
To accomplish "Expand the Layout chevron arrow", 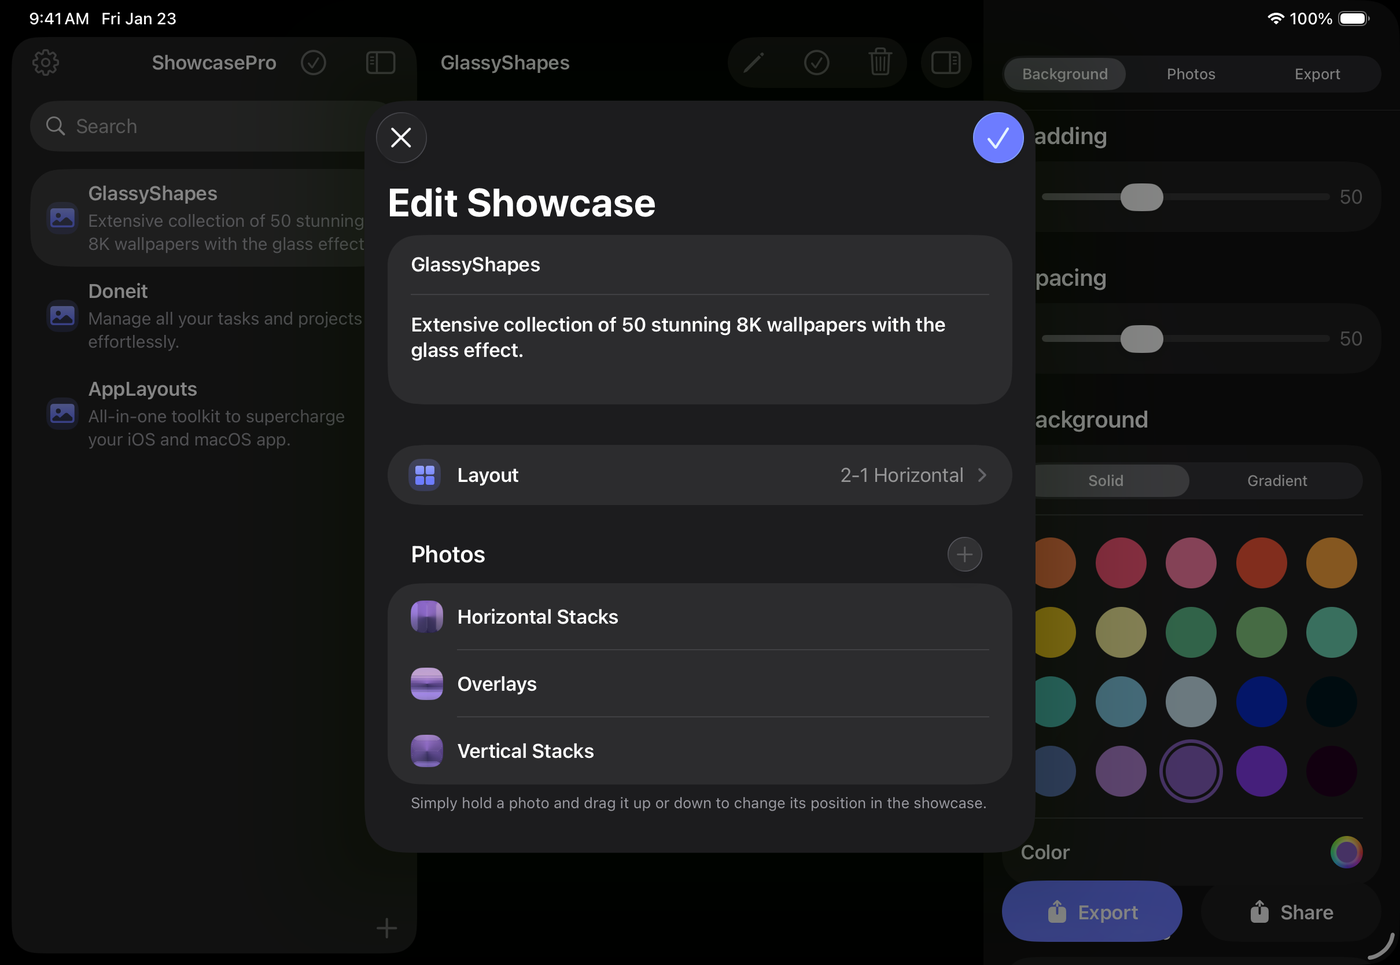I will point(982,475).
